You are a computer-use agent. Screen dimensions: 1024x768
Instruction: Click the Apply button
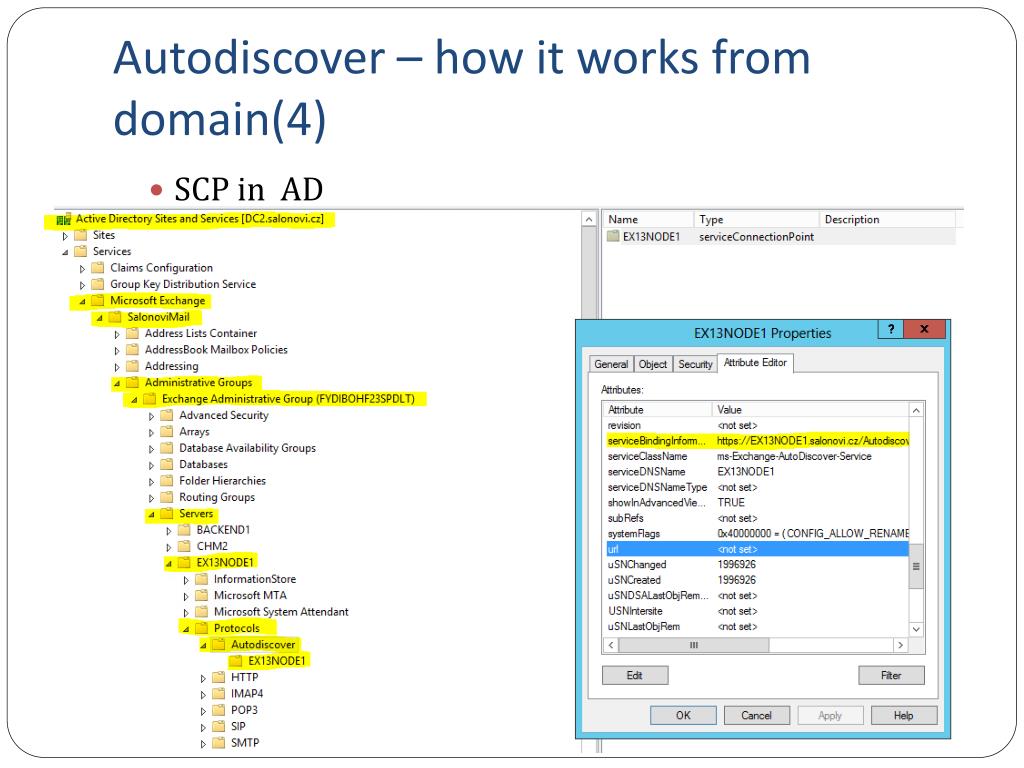click(830, 715)
